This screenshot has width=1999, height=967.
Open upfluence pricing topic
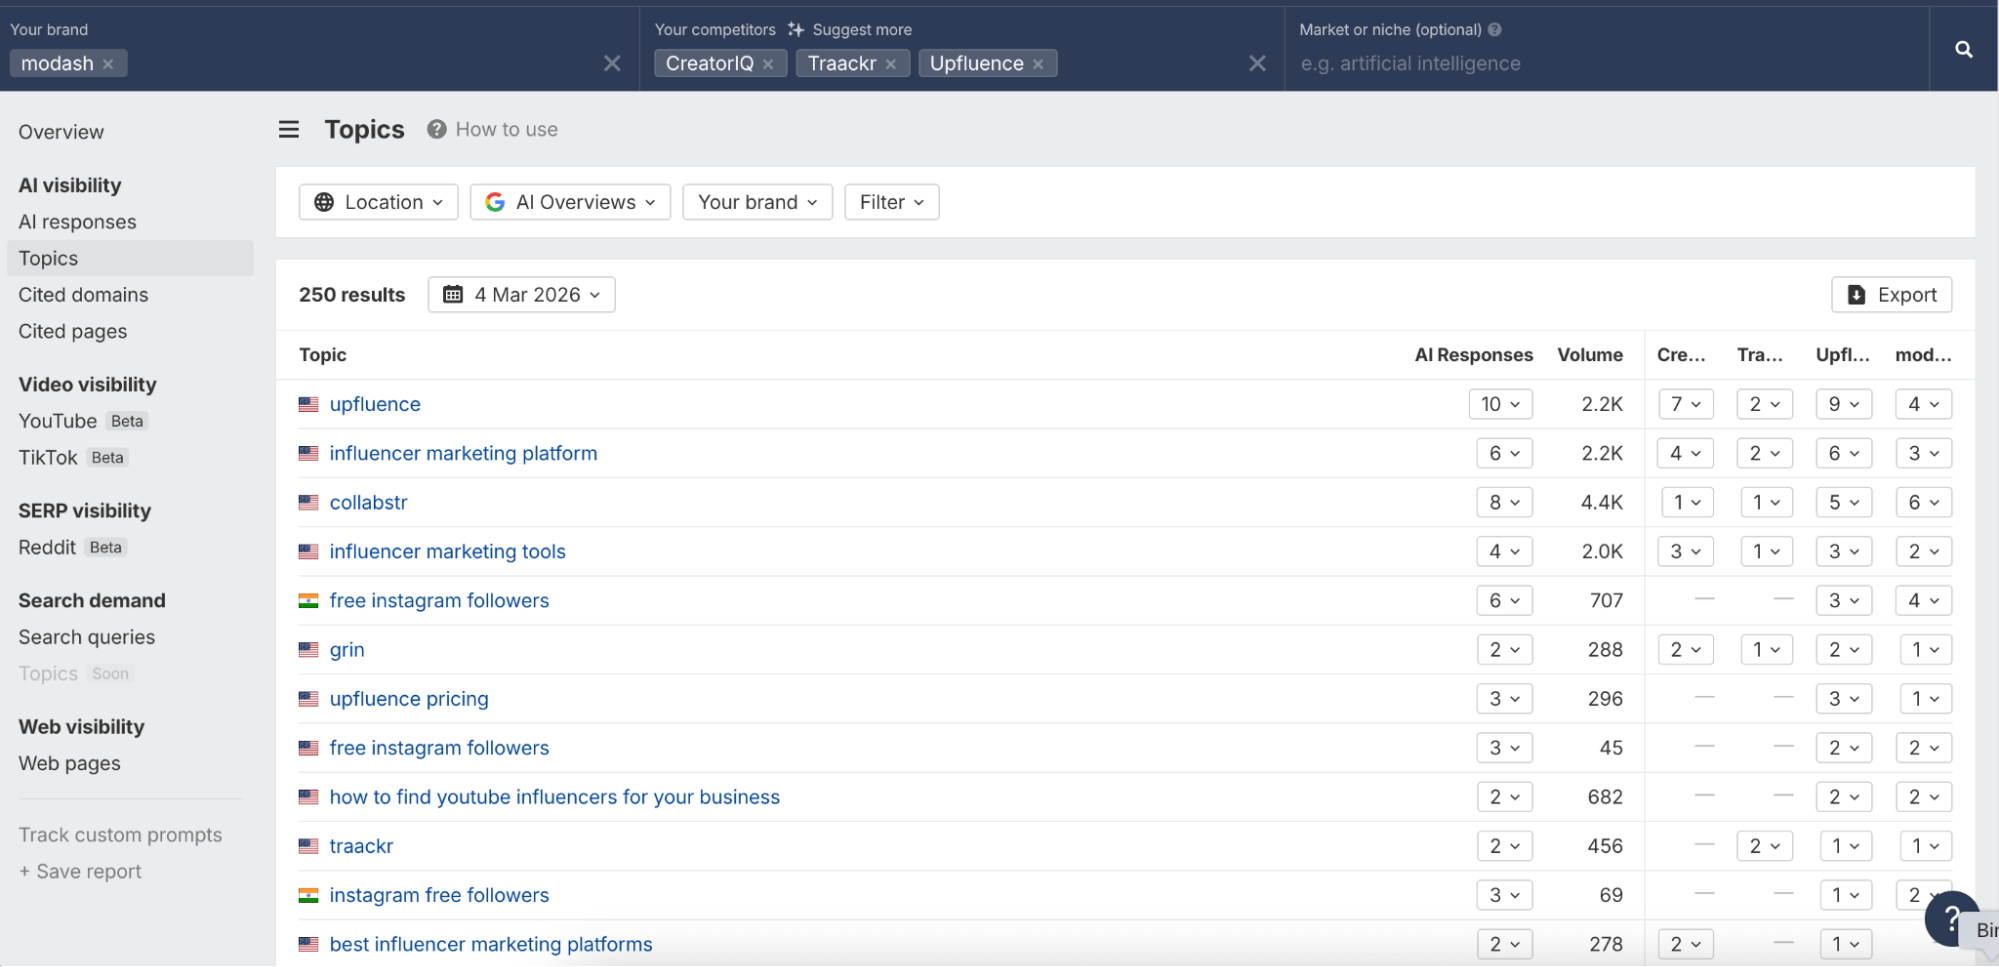point(409,699)
